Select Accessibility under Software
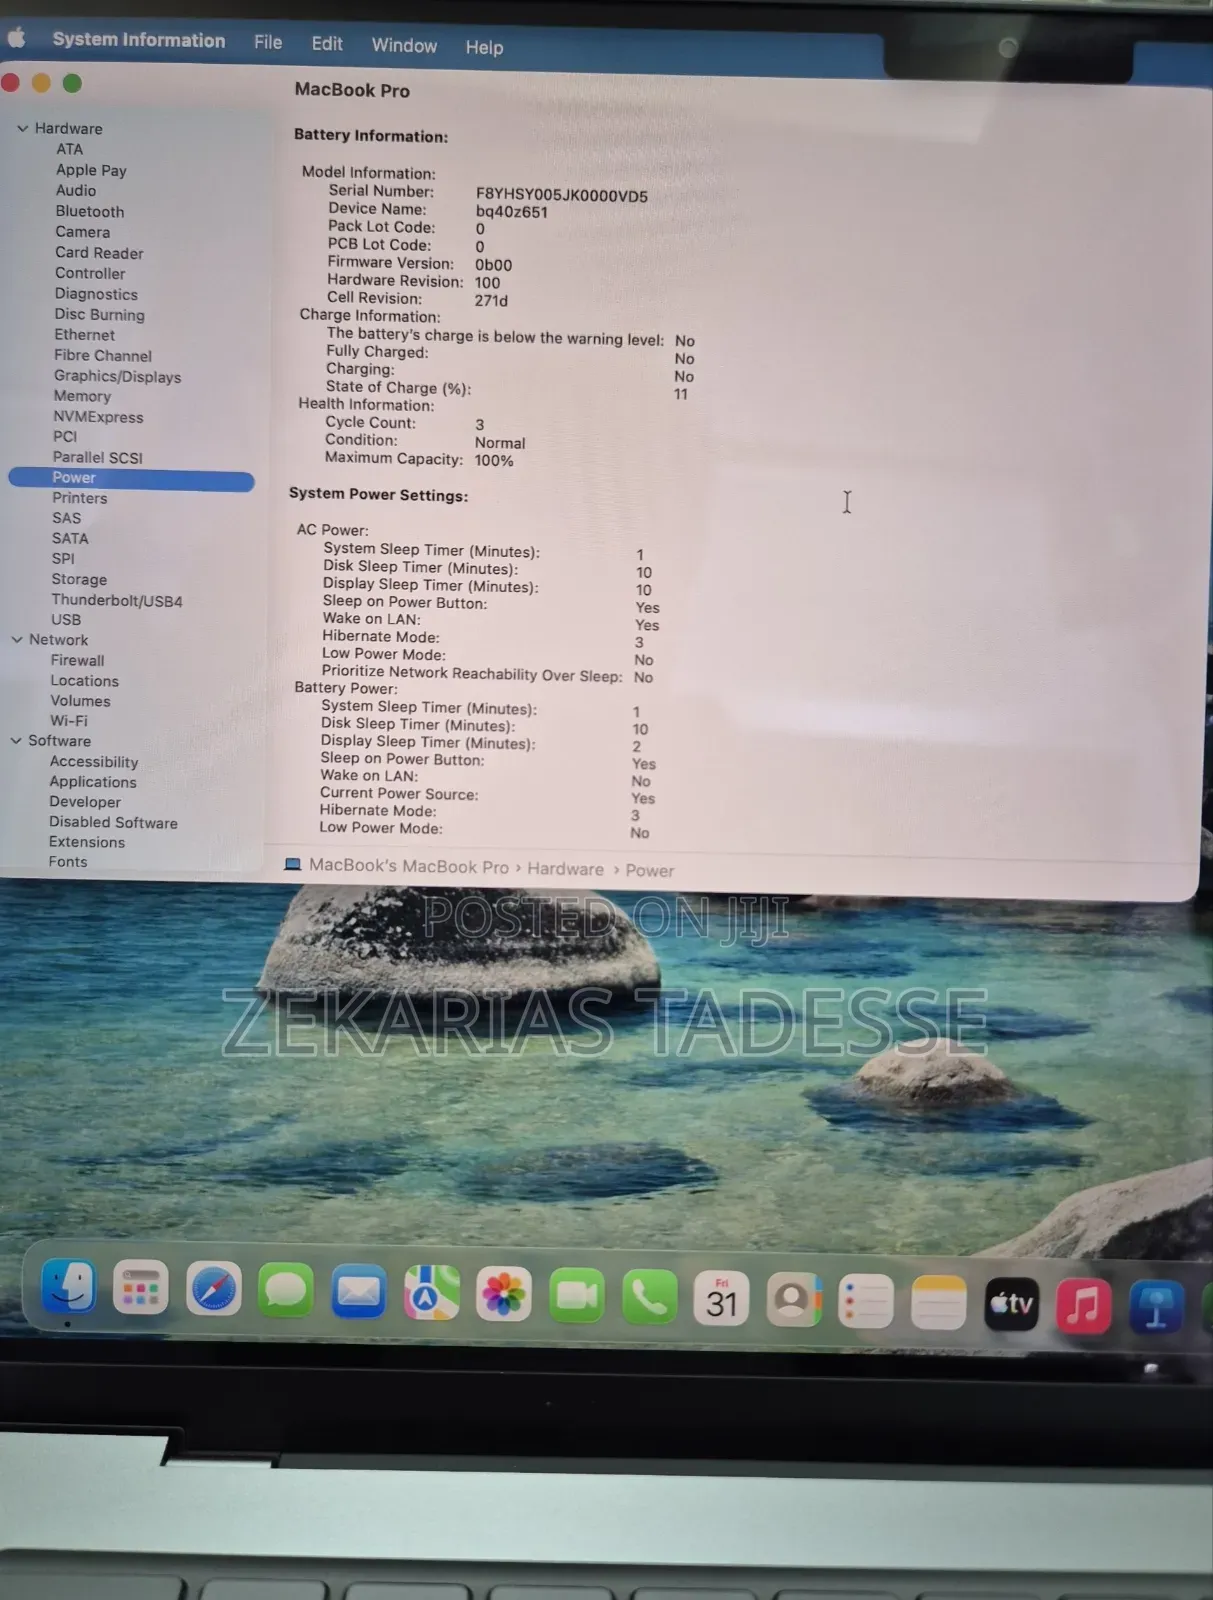Screen dimensions: 1213x1600 (x=94, y=762)
